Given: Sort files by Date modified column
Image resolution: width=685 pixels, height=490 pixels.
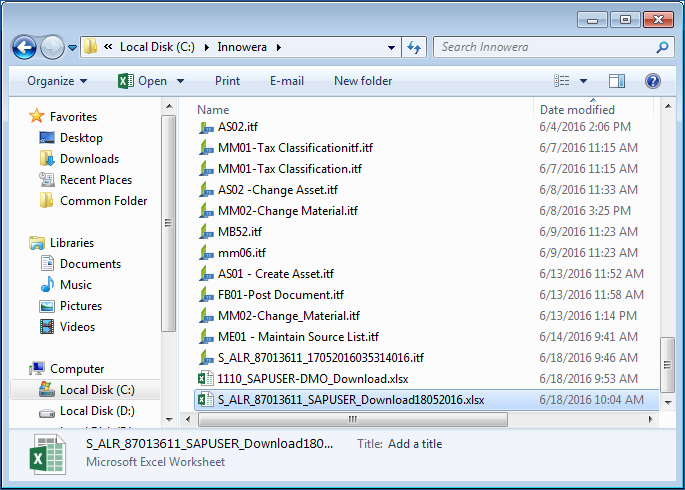Looking at the screenshot, I should 577,109.
